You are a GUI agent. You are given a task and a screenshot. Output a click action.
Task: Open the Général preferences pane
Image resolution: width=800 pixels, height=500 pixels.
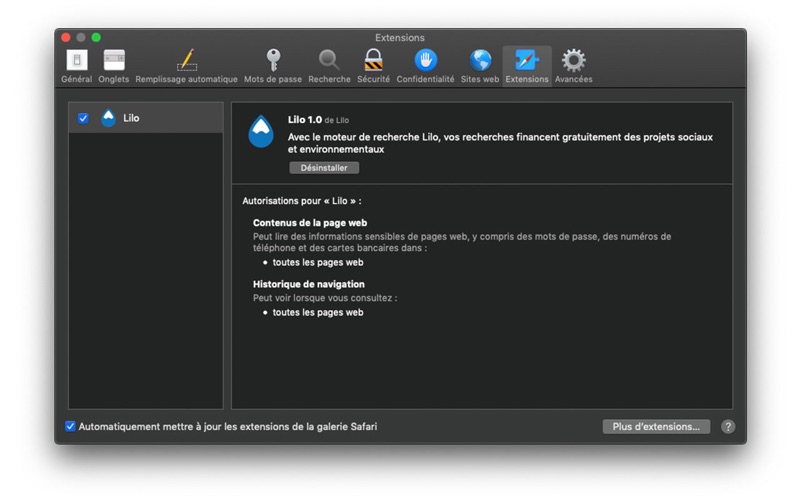tap(77, 66)
